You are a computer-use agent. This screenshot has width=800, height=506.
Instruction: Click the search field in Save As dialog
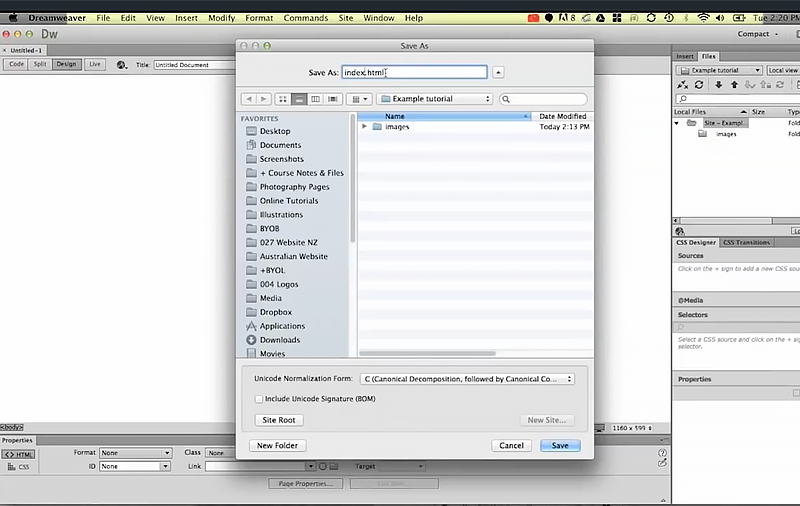pyautogui.click(x=543, y=99)
